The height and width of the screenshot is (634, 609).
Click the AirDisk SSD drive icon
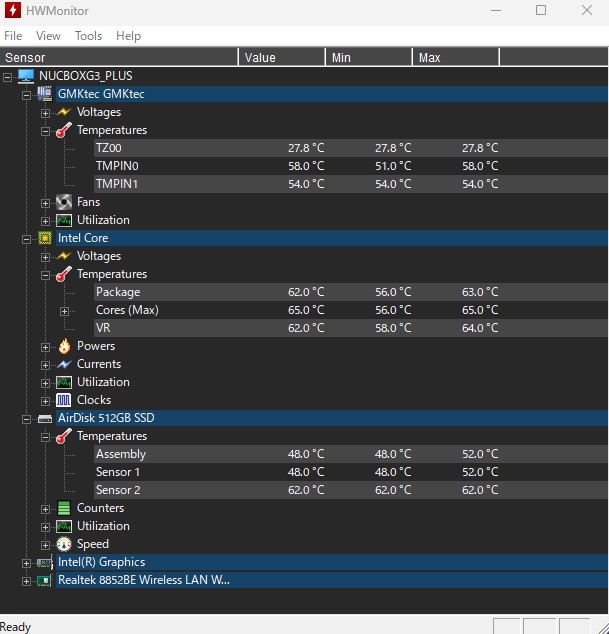45,418
